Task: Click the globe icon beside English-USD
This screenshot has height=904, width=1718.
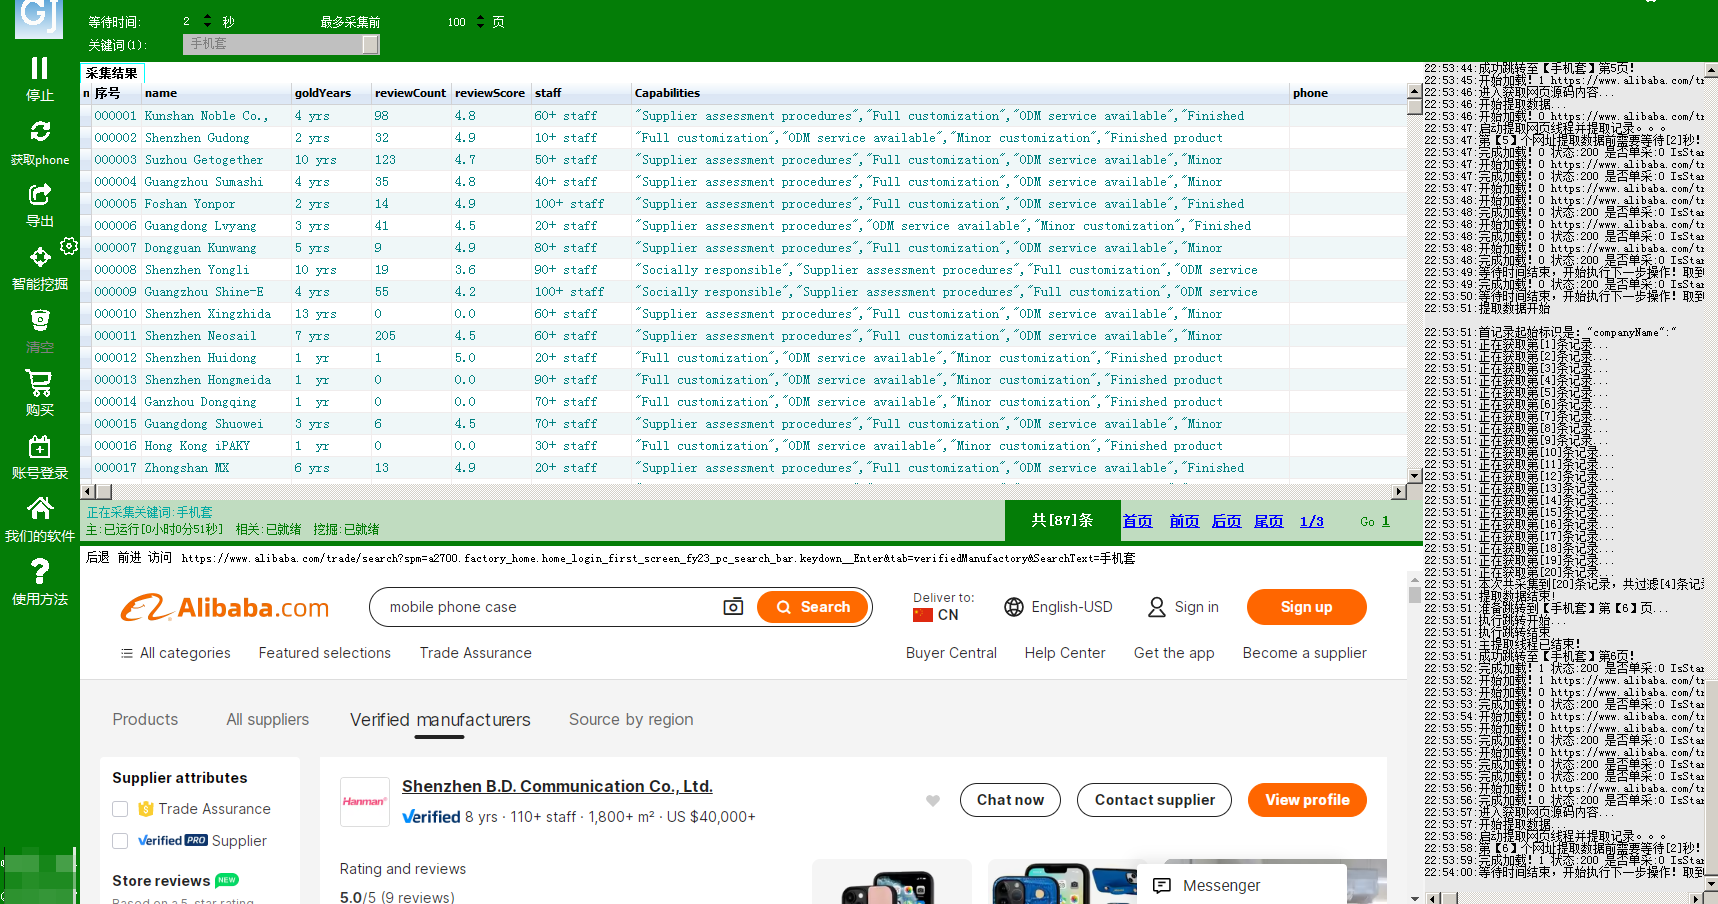Action: 1014,607
